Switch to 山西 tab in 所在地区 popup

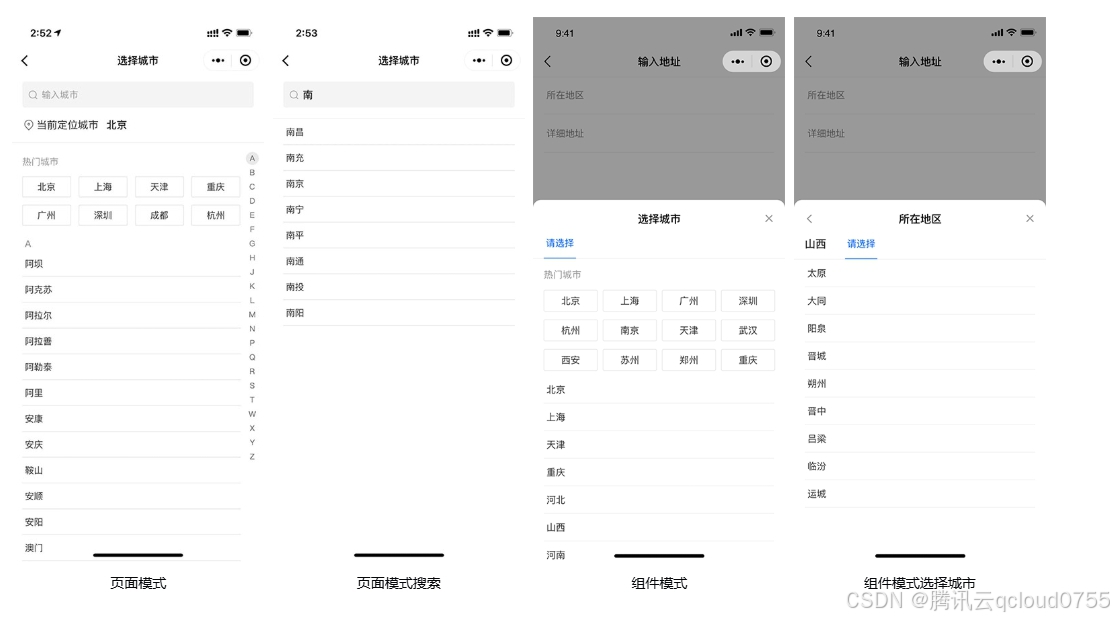[x=816, y=244]
